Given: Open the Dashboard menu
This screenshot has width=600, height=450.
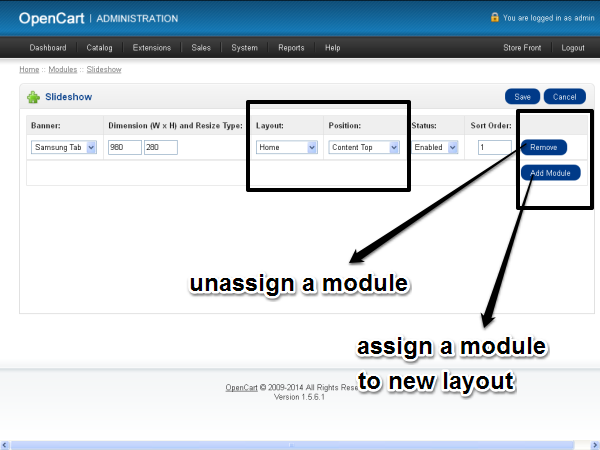Looking at the screenshot, I should pos(48,48).
